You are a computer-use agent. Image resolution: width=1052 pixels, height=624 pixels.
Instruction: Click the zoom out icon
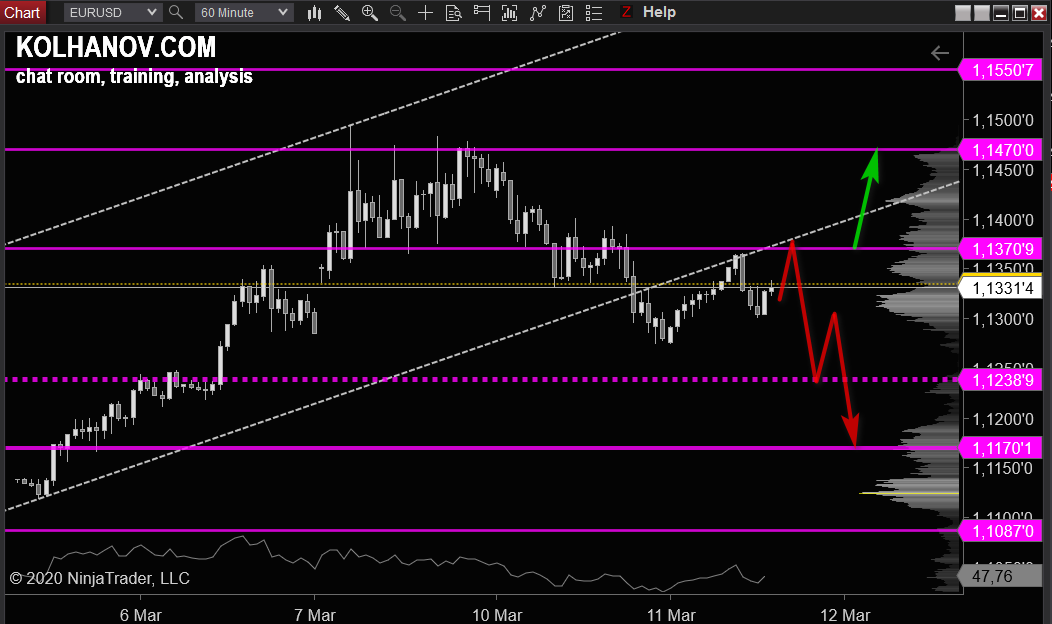[397, 12]
